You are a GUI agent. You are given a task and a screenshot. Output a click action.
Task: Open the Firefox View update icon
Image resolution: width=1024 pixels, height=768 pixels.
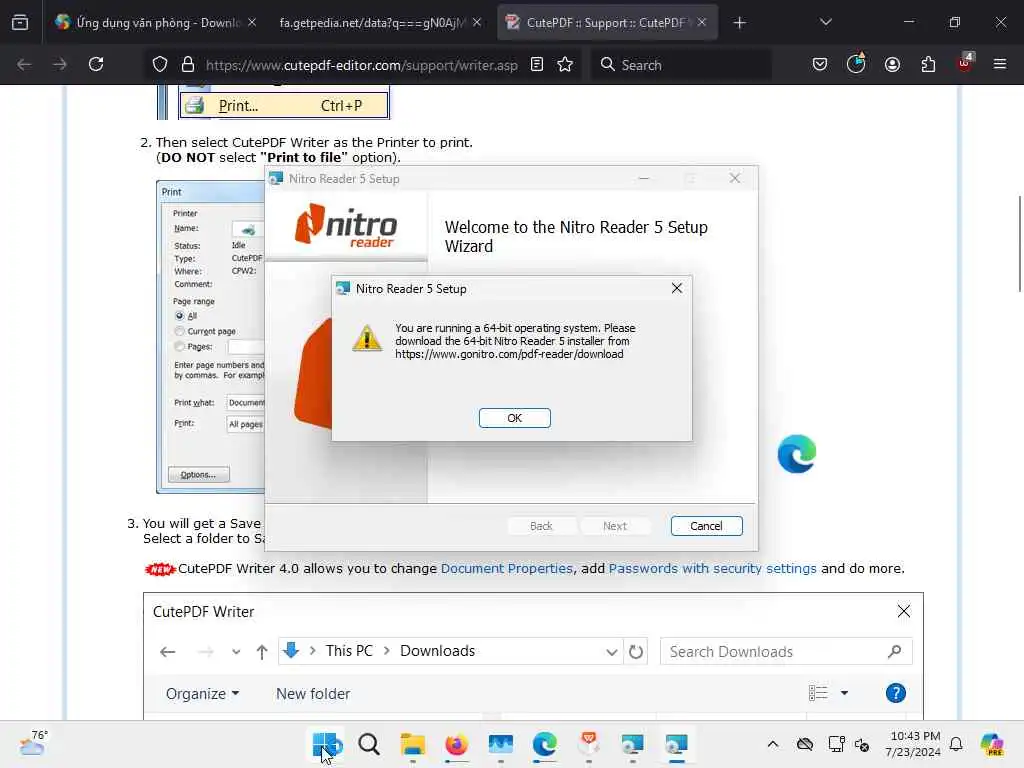856,63
